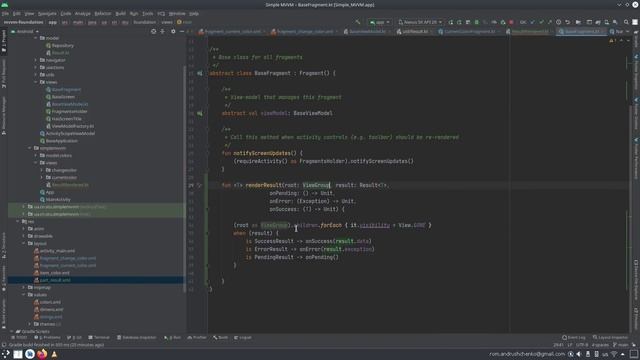Click the Project panel vertical scrollbar
The image size is (640, 360).
click(x=184, y=180)
